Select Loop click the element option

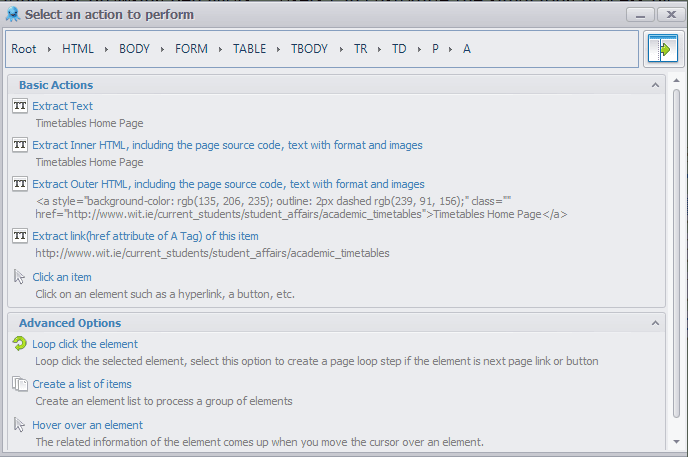85,344
